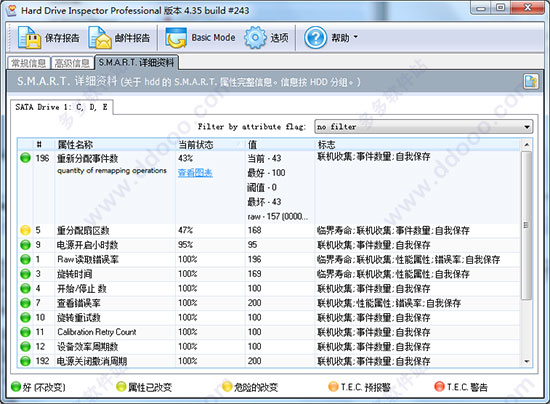Click the 值 column header

click(252, 144)
